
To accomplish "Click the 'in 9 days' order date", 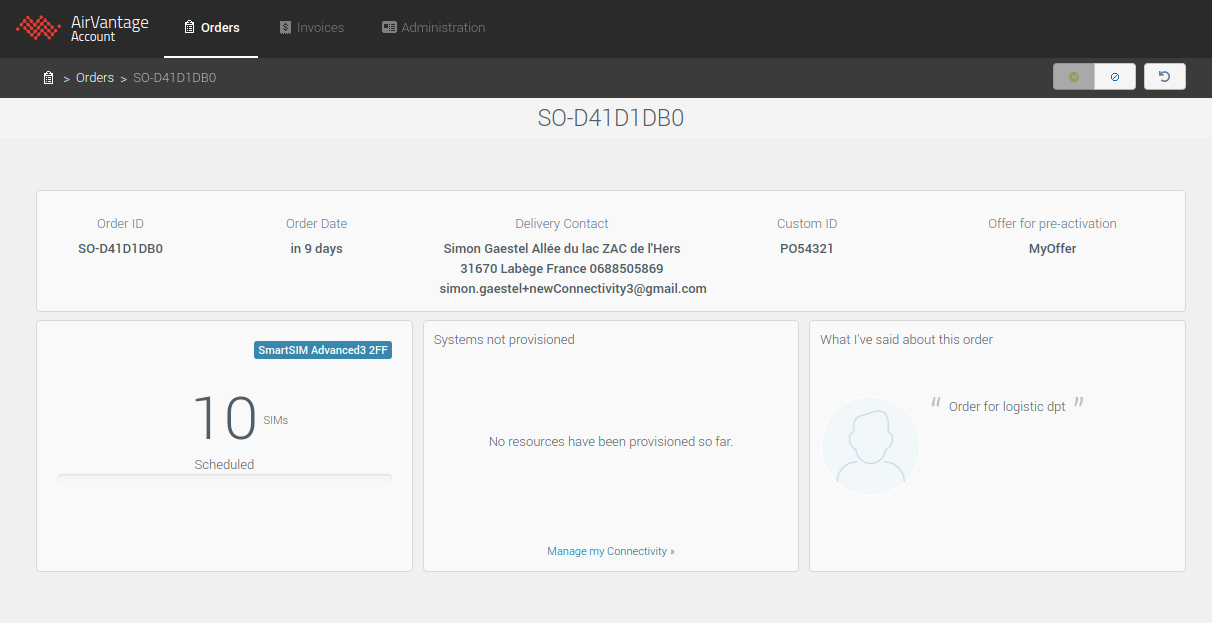I will pyautogui.click(x=316, y=249).
